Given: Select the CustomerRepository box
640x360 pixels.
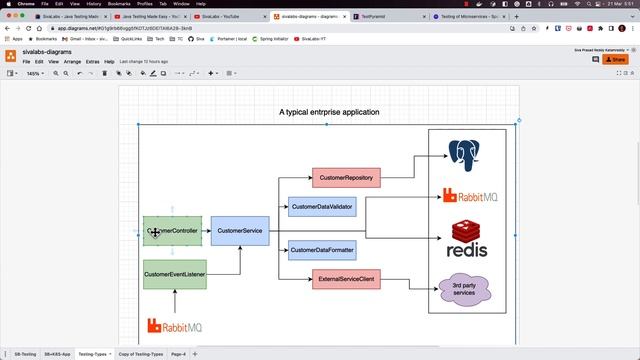Looking at the screenshot, I should pos(346,178).
